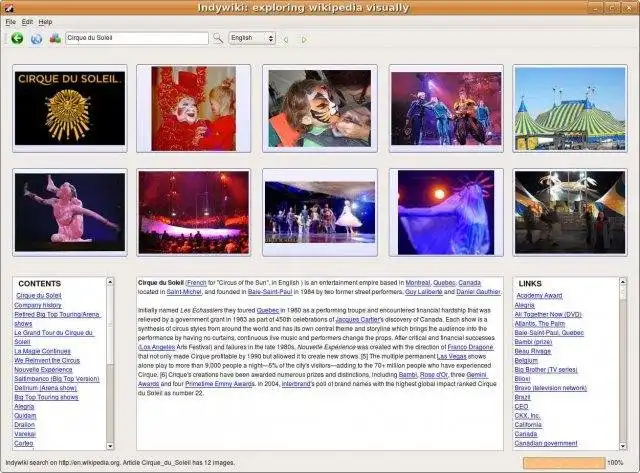The width and height of the screenshot is (640, 473).
Task: Open the blue veil performer thumbnail
Action: [446, 212]
